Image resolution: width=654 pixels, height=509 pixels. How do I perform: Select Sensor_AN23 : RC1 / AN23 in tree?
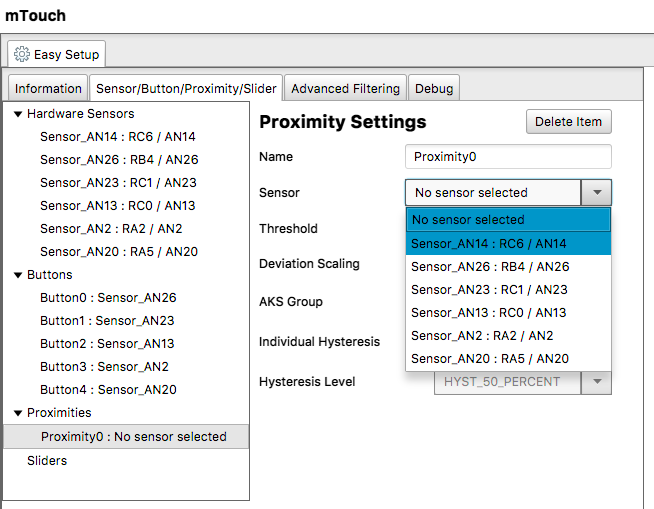pos(118,183)
